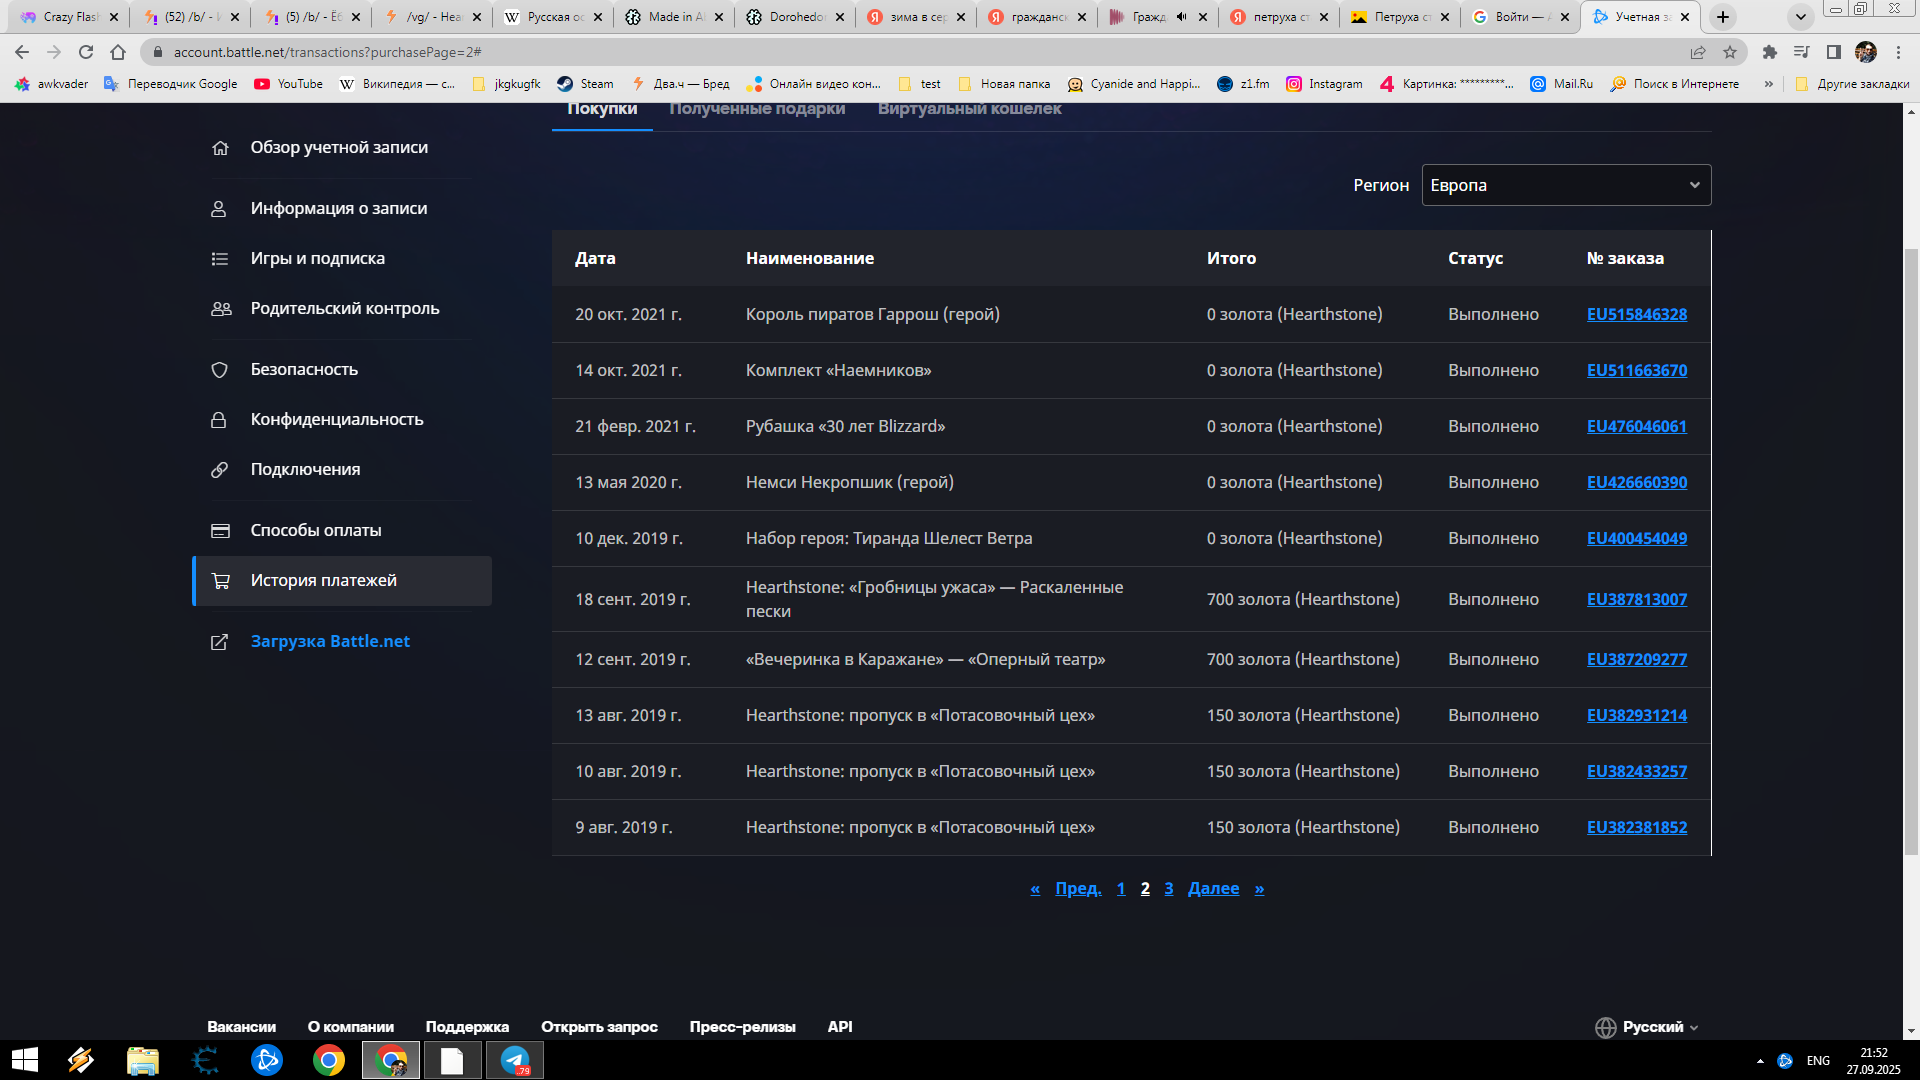1920x1080 pixels.
Task: Click the external link icon for Загрузка Battle.net
Action: pos(220,642)
